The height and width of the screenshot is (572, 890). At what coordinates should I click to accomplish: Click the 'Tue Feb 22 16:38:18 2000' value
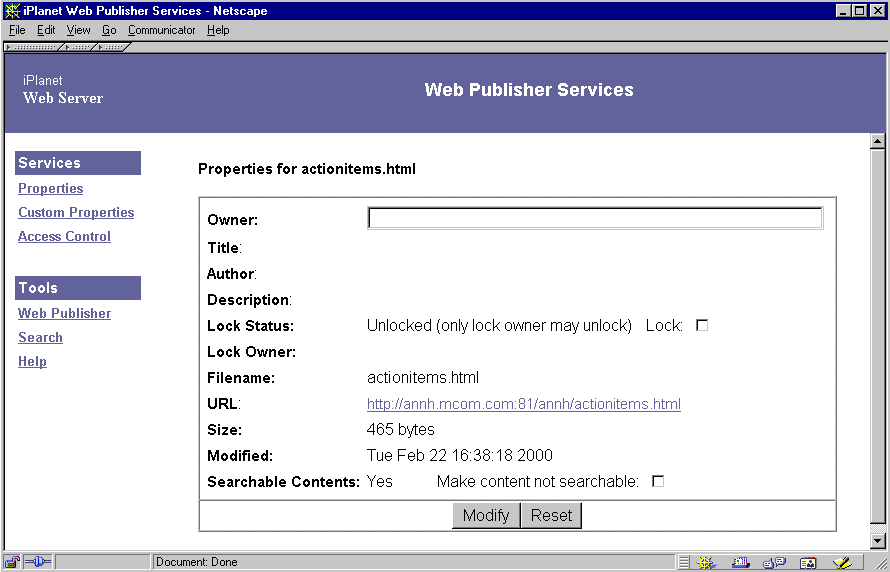tap(460, 456)
